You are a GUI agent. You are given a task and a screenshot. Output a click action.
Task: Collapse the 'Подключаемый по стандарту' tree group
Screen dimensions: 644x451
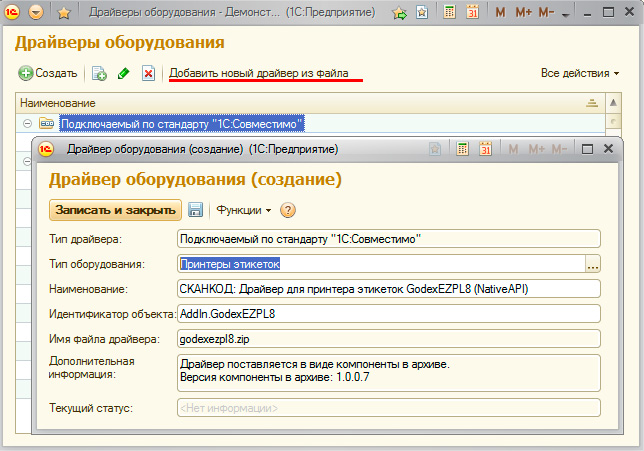[x=26, y=124]
